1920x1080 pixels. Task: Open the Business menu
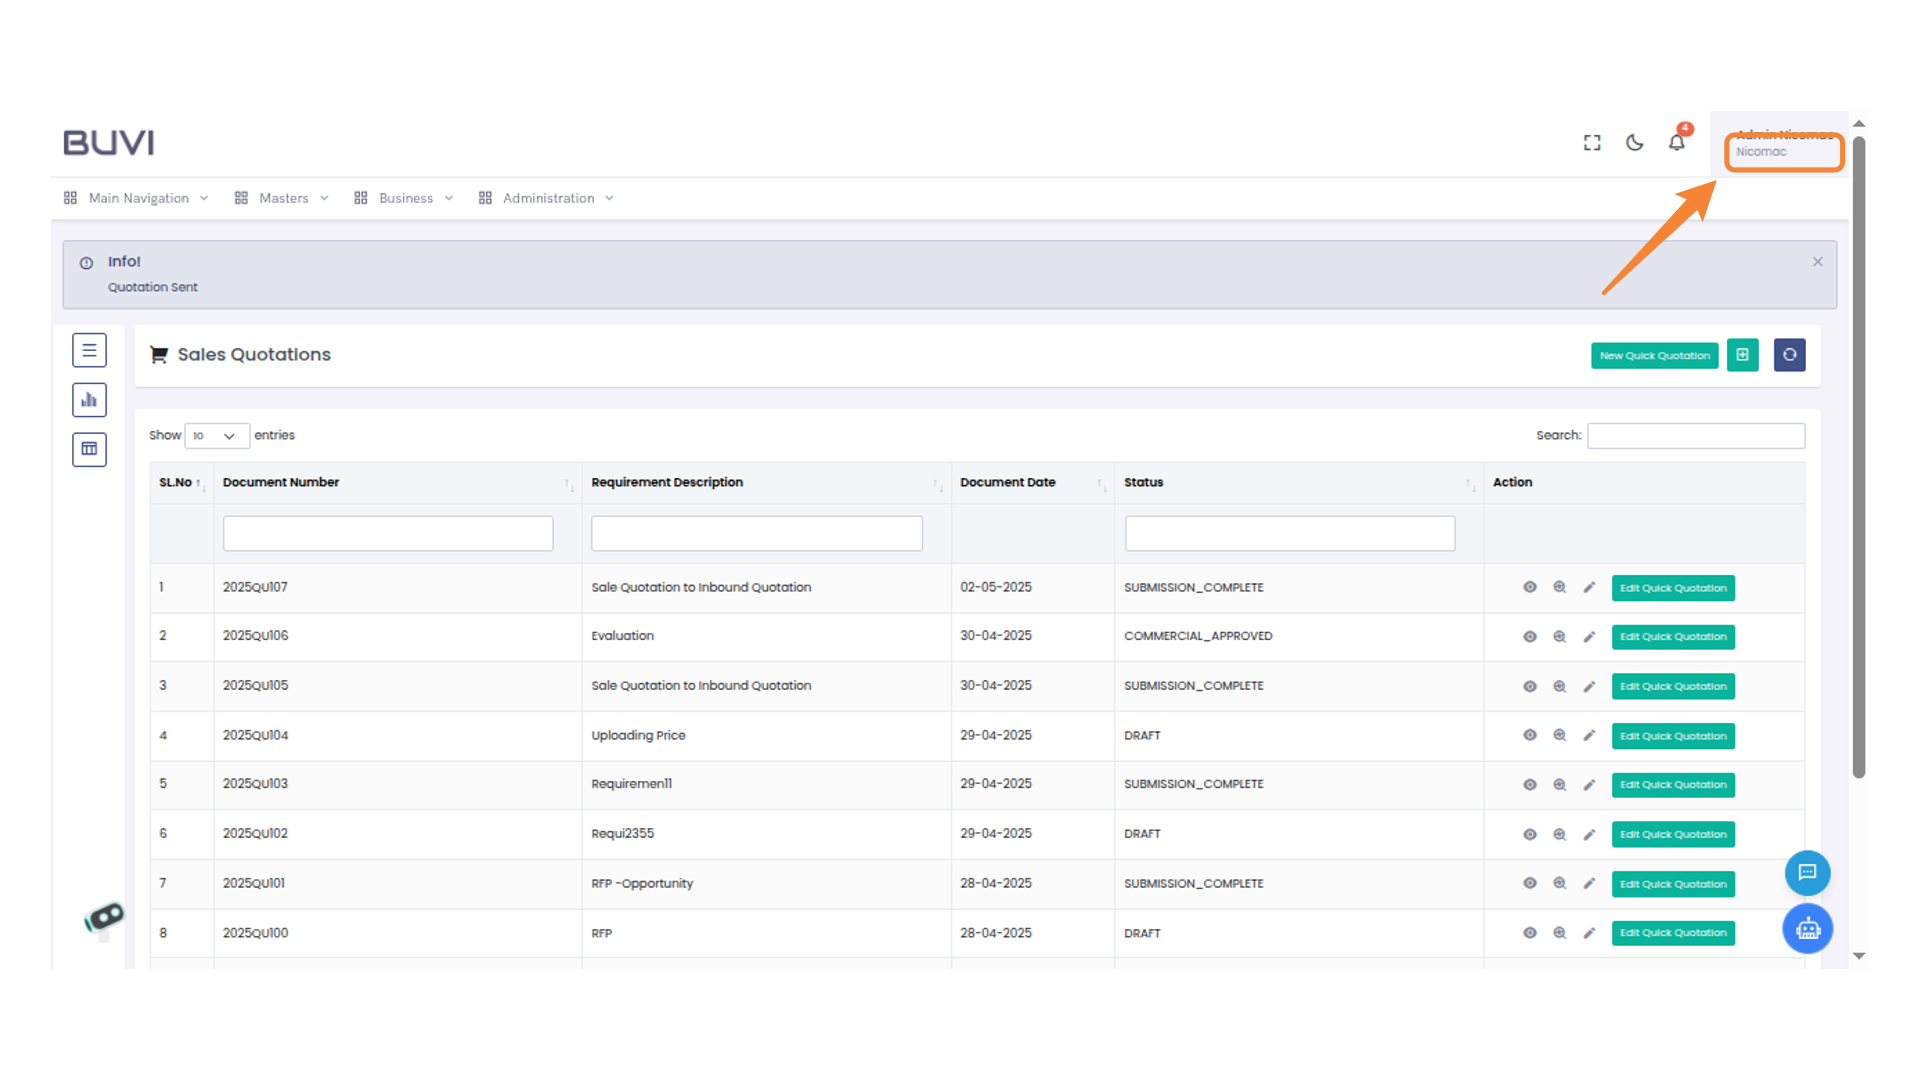[404, 198]
